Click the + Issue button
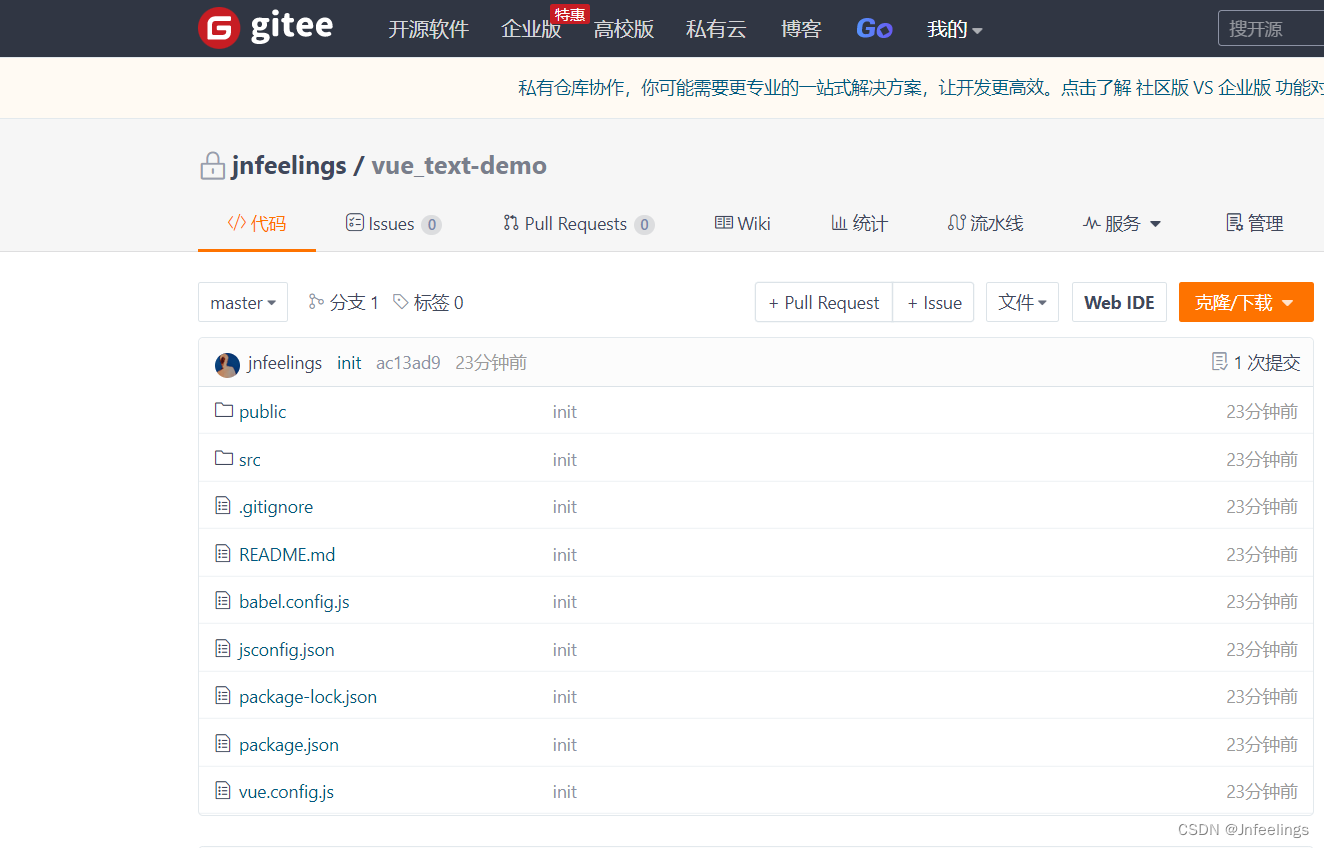The image size is (1324, 848). 934,302
